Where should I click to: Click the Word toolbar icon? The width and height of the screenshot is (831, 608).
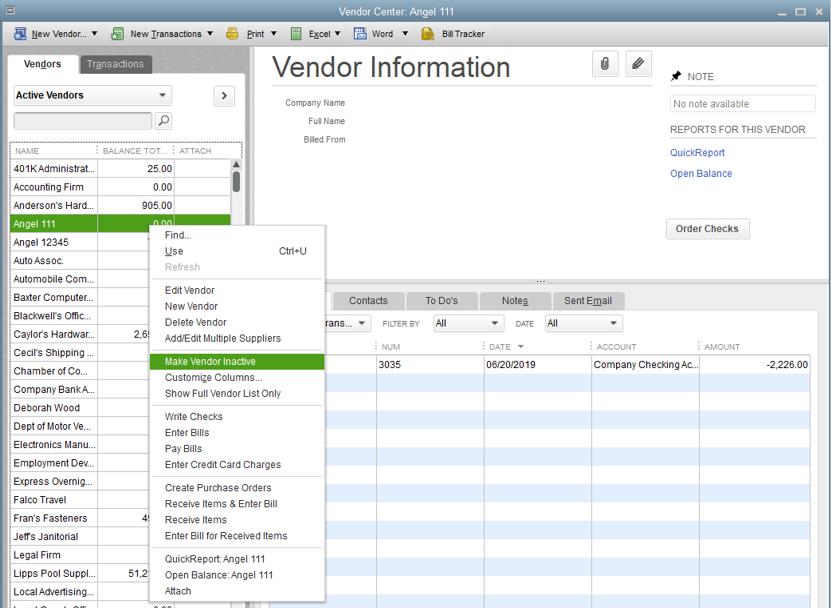point(360,34)
